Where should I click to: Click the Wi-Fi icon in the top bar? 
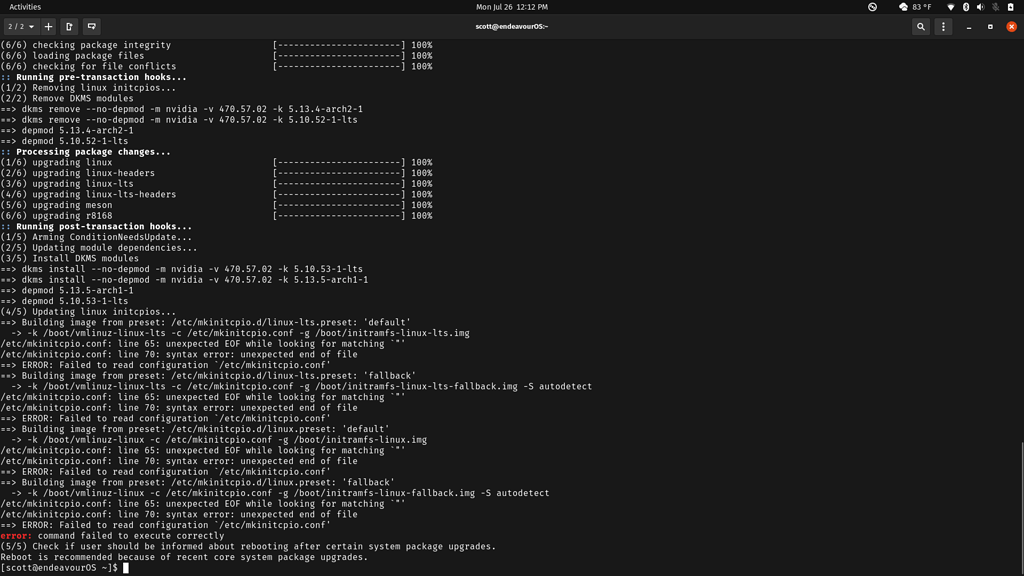[951, 7]
